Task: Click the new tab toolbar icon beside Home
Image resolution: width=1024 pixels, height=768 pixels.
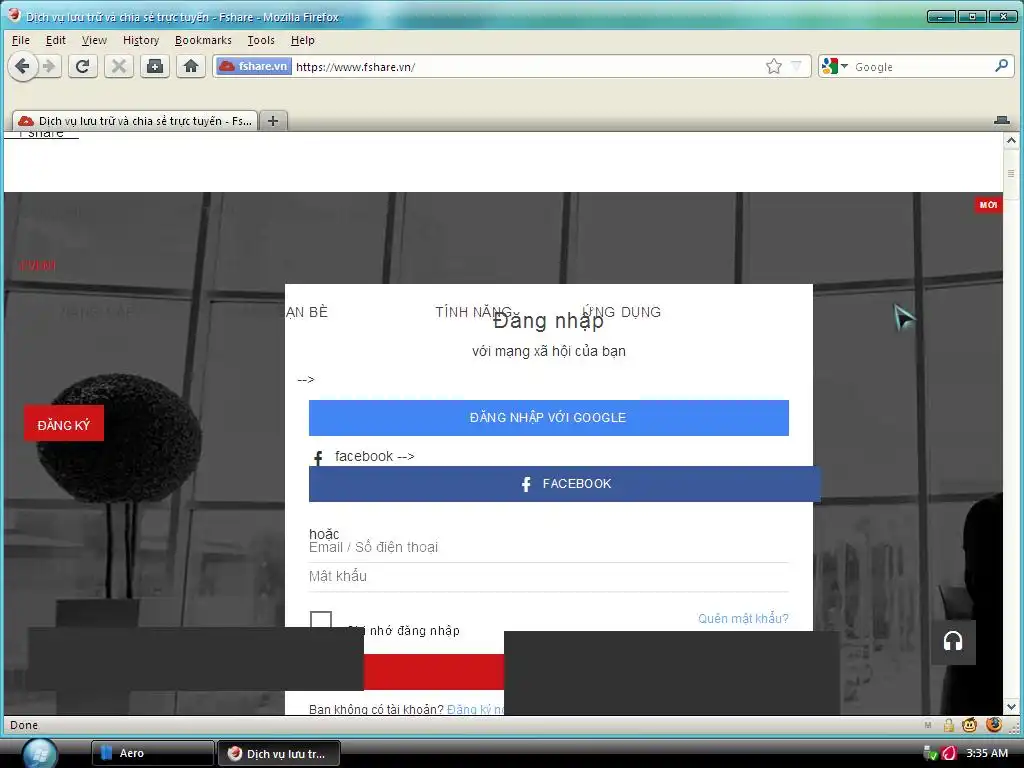Action: 155,67
